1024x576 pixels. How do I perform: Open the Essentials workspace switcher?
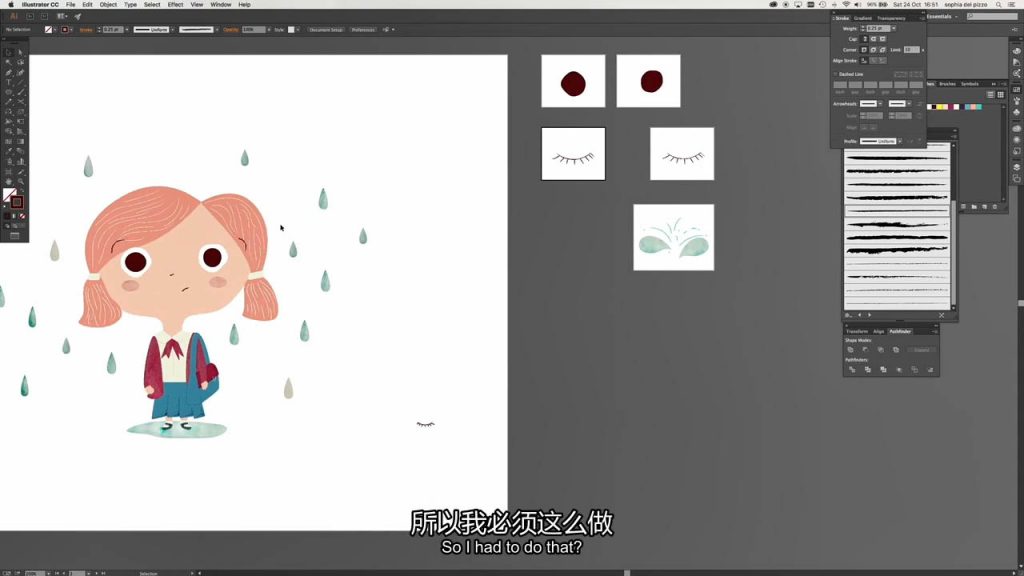[942, 16]
